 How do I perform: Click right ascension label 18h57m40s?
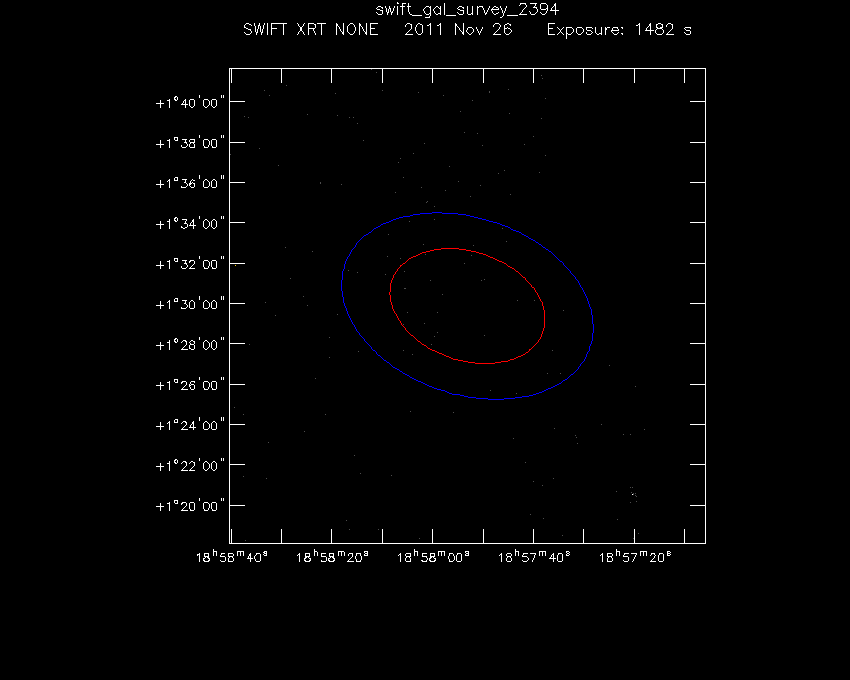coord(534,557)
